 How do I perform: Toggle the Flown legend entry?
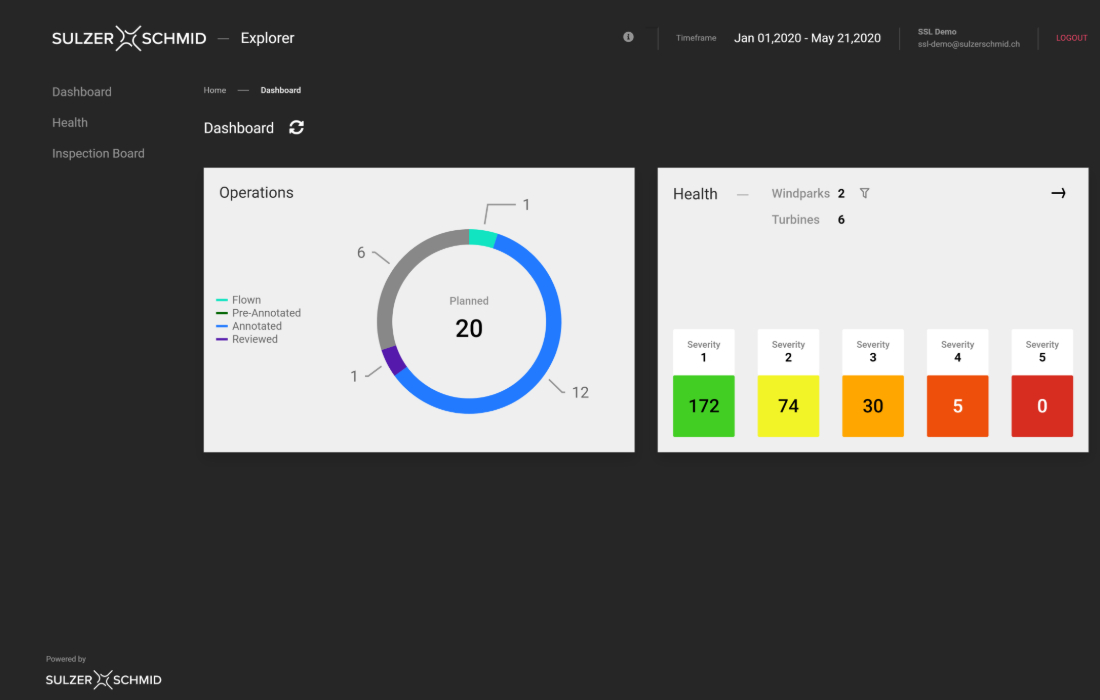(239, 300)
